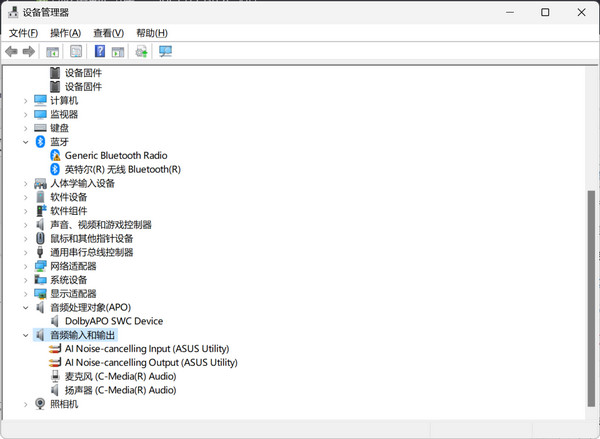Screen dimensions: 600x439
Task: Collapse the 蓝牙 category
Action: (26, 142)
